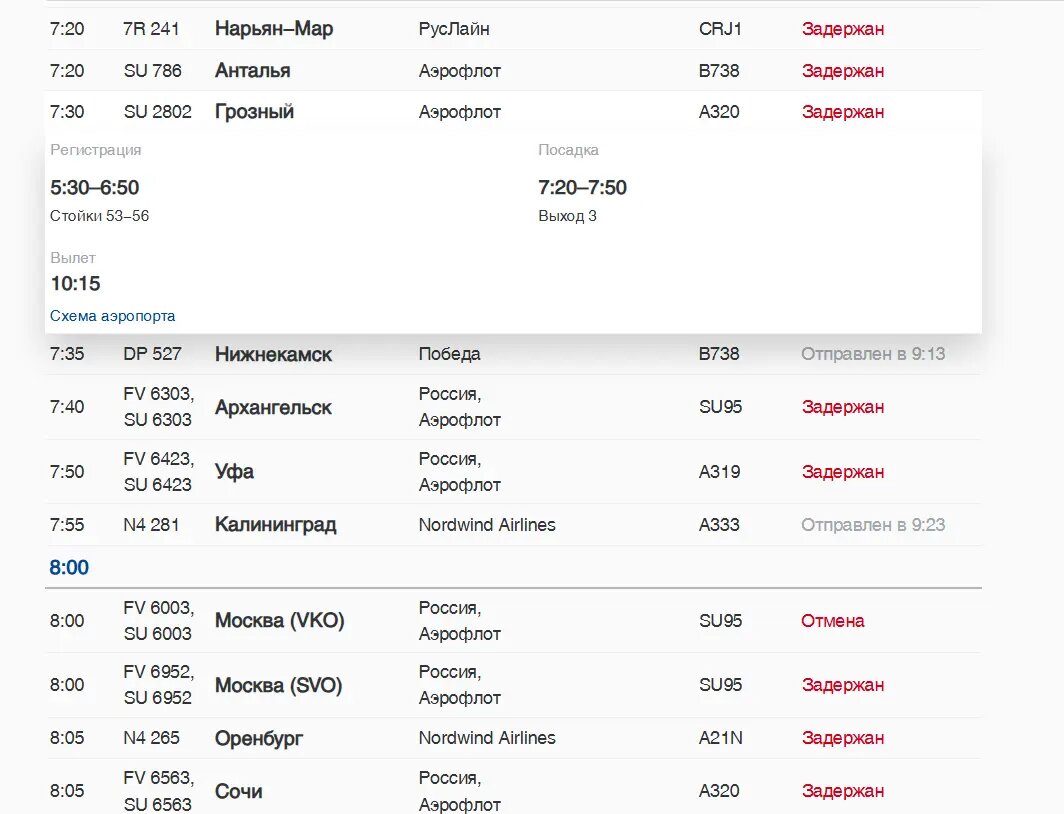Collapse the expanded Грозный flight row

pyautogui.click(x=254, y=112)
